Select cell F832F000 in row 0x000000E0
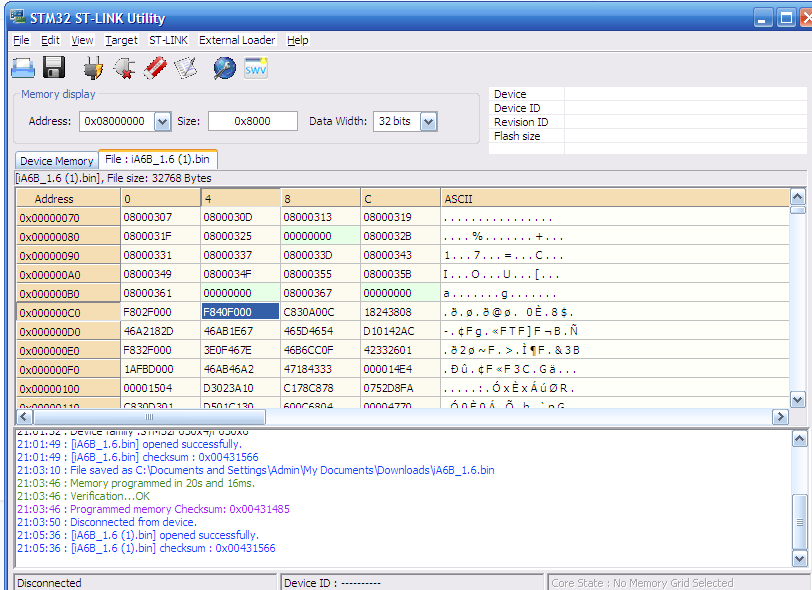Image resolution: width=812 pixels, height=590 pixels. click(x=161, y=350)
